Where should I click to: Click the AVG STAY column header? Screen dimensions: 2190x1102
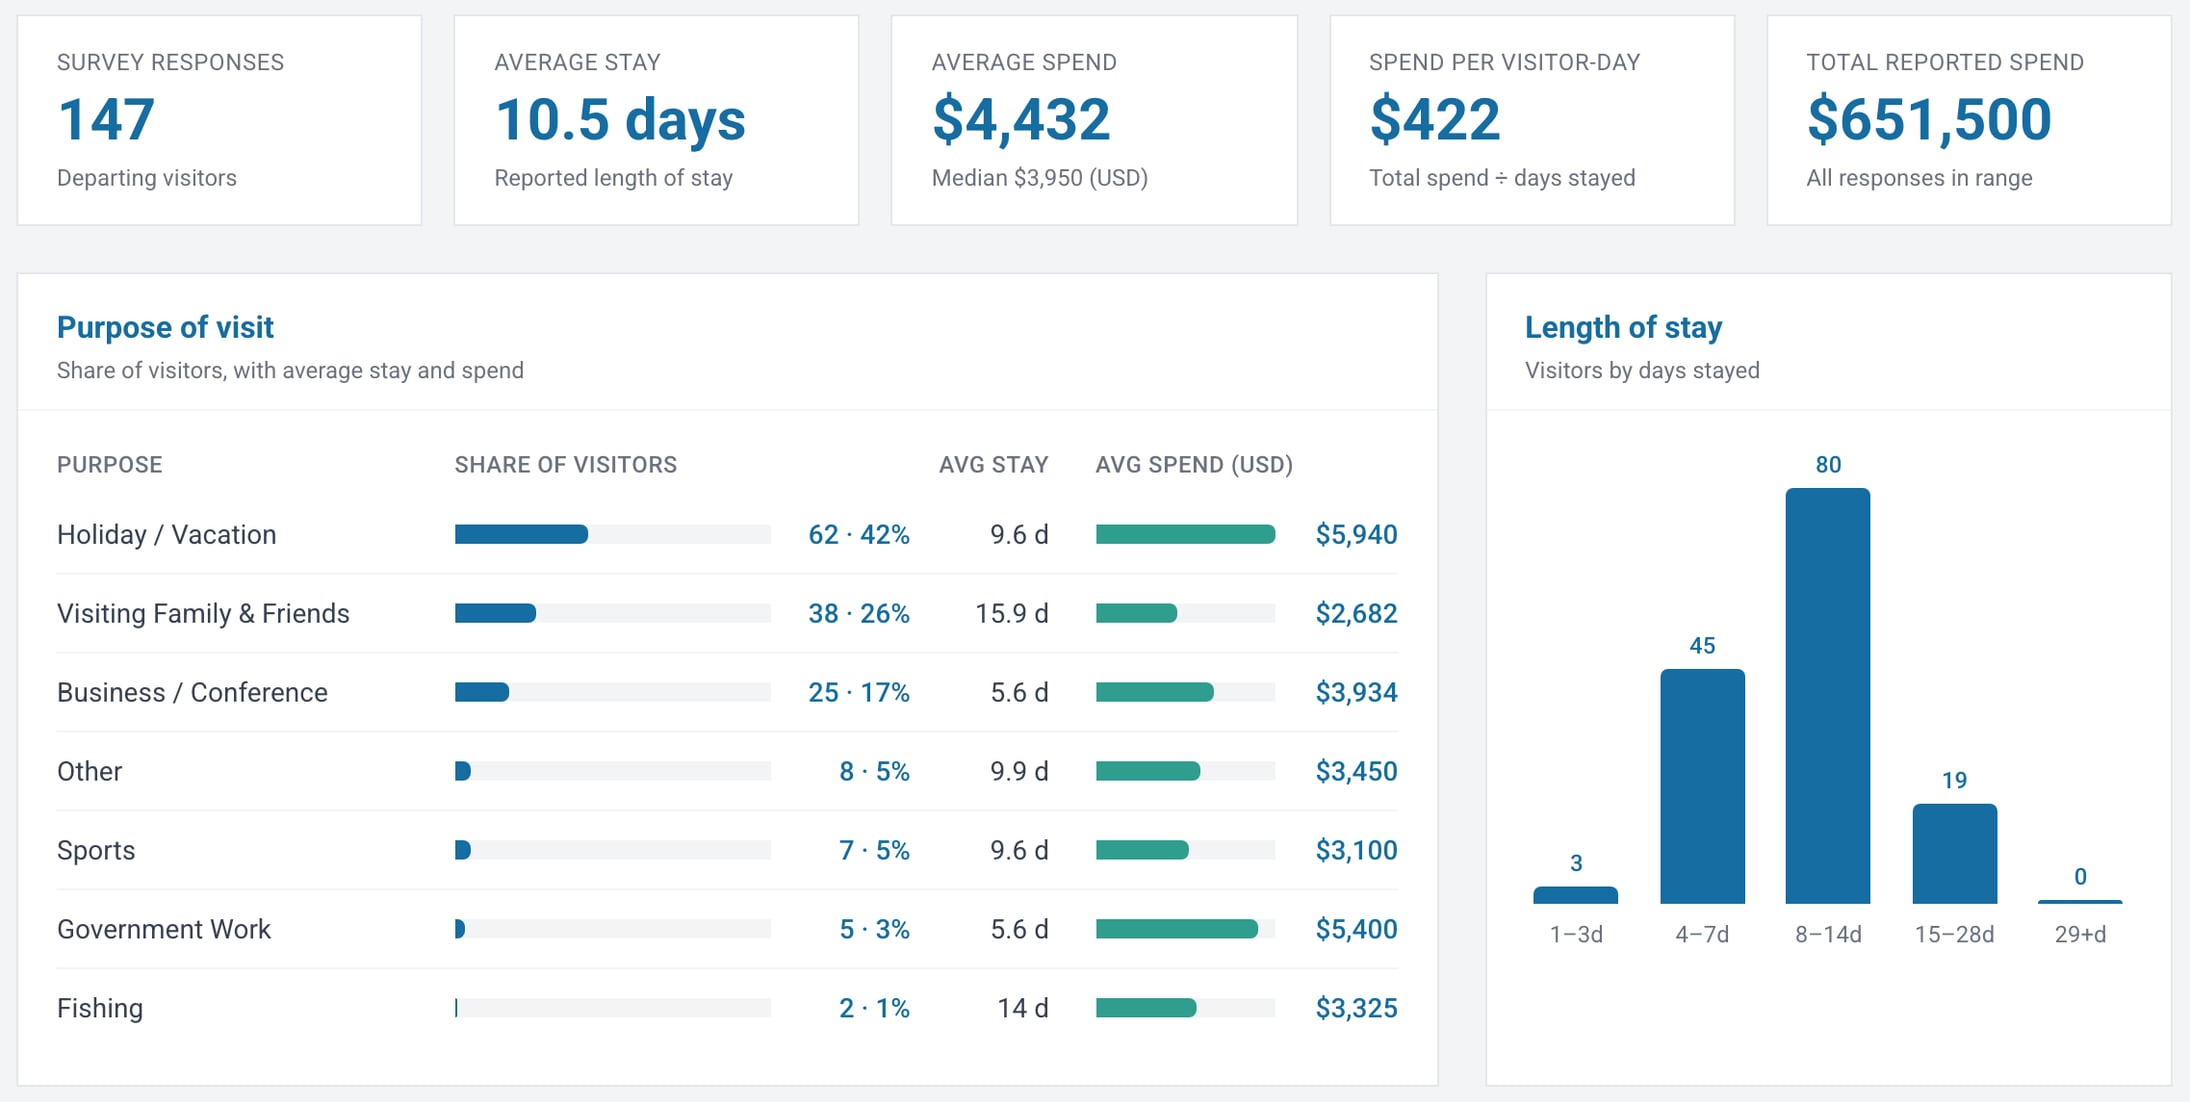click(994, 465)
